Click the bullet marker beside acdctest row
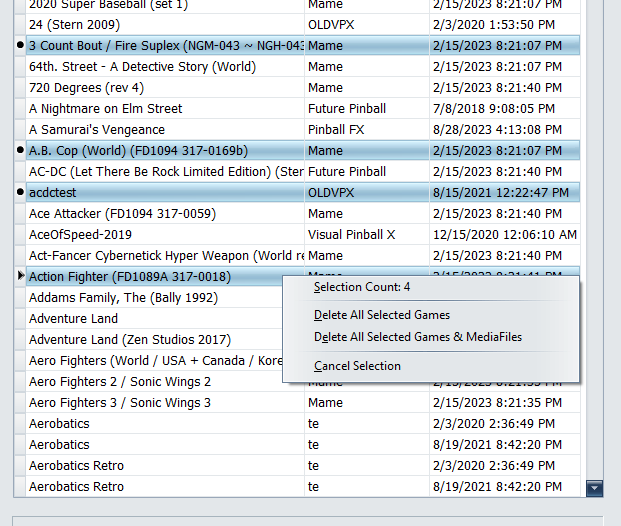The image size is (621, 526). click(x=21, y=192)
